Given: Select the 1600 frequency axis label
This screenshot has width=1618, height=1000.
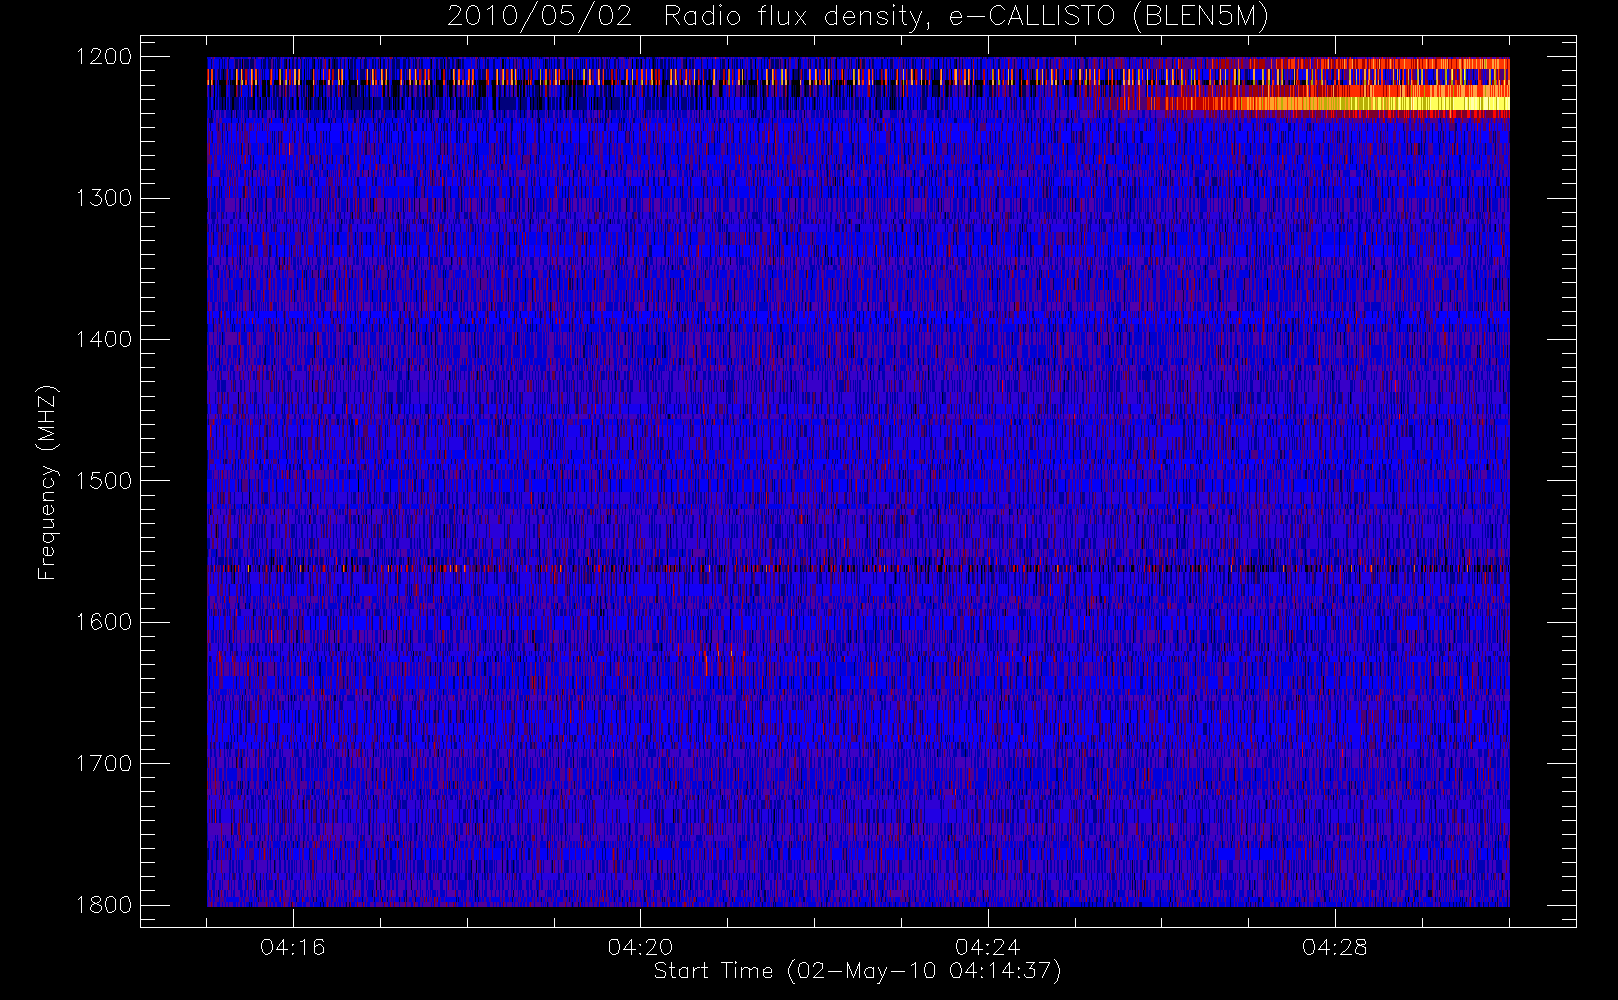Looking at the screenshot, I should pos(104,622).
